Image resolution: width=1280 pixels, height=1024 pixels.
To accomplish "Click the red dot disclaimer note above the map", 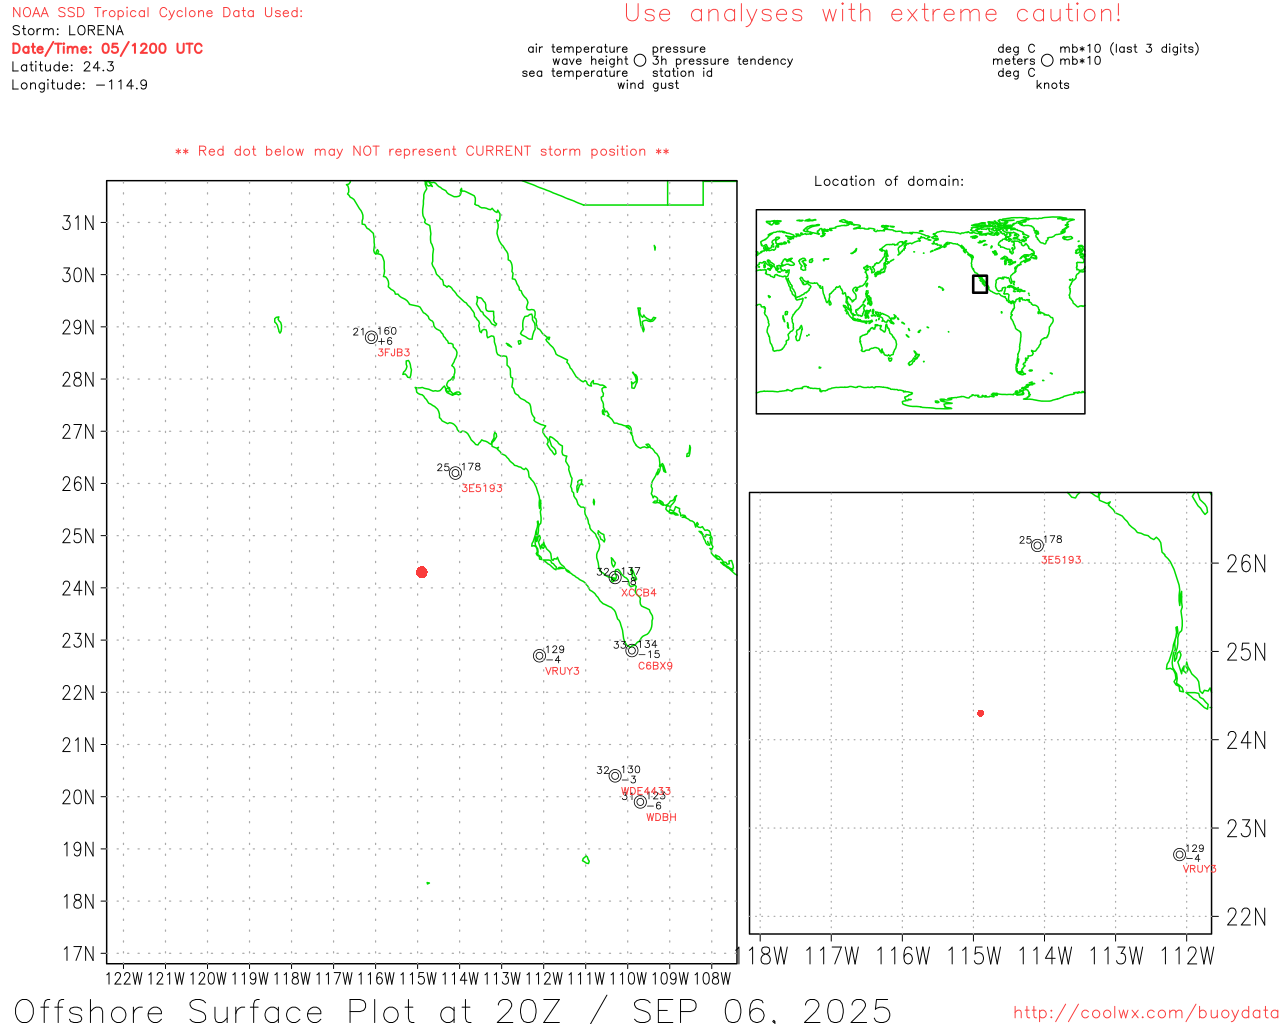I will point(422,152).
